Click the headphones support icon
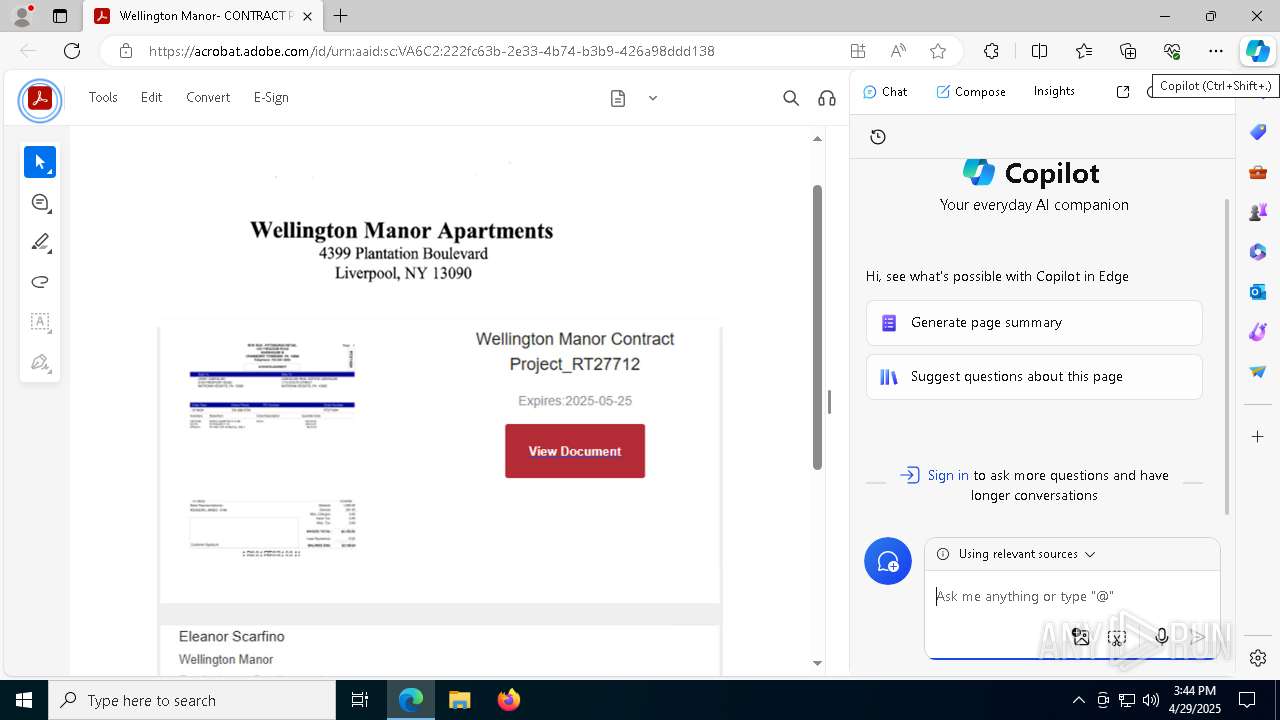1280x720 pixels. point(827,98)
